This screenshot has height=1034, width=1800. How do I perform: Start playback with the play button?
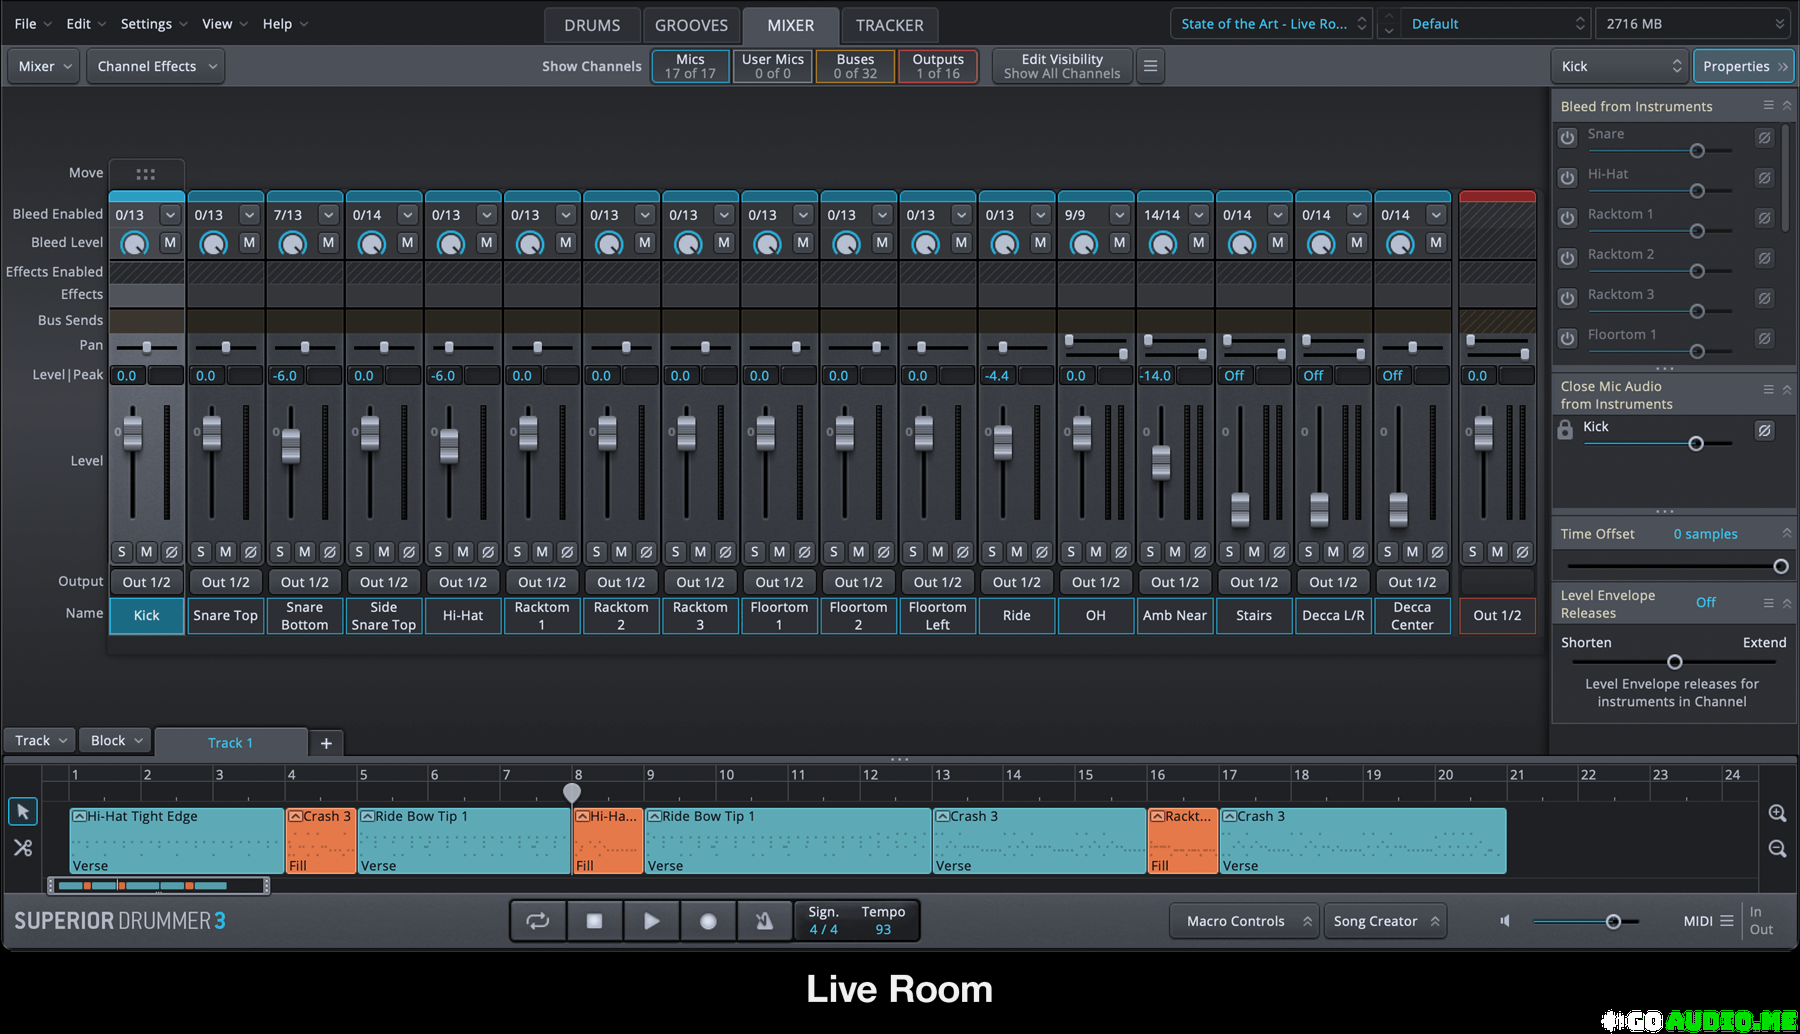tap(651, 921)
